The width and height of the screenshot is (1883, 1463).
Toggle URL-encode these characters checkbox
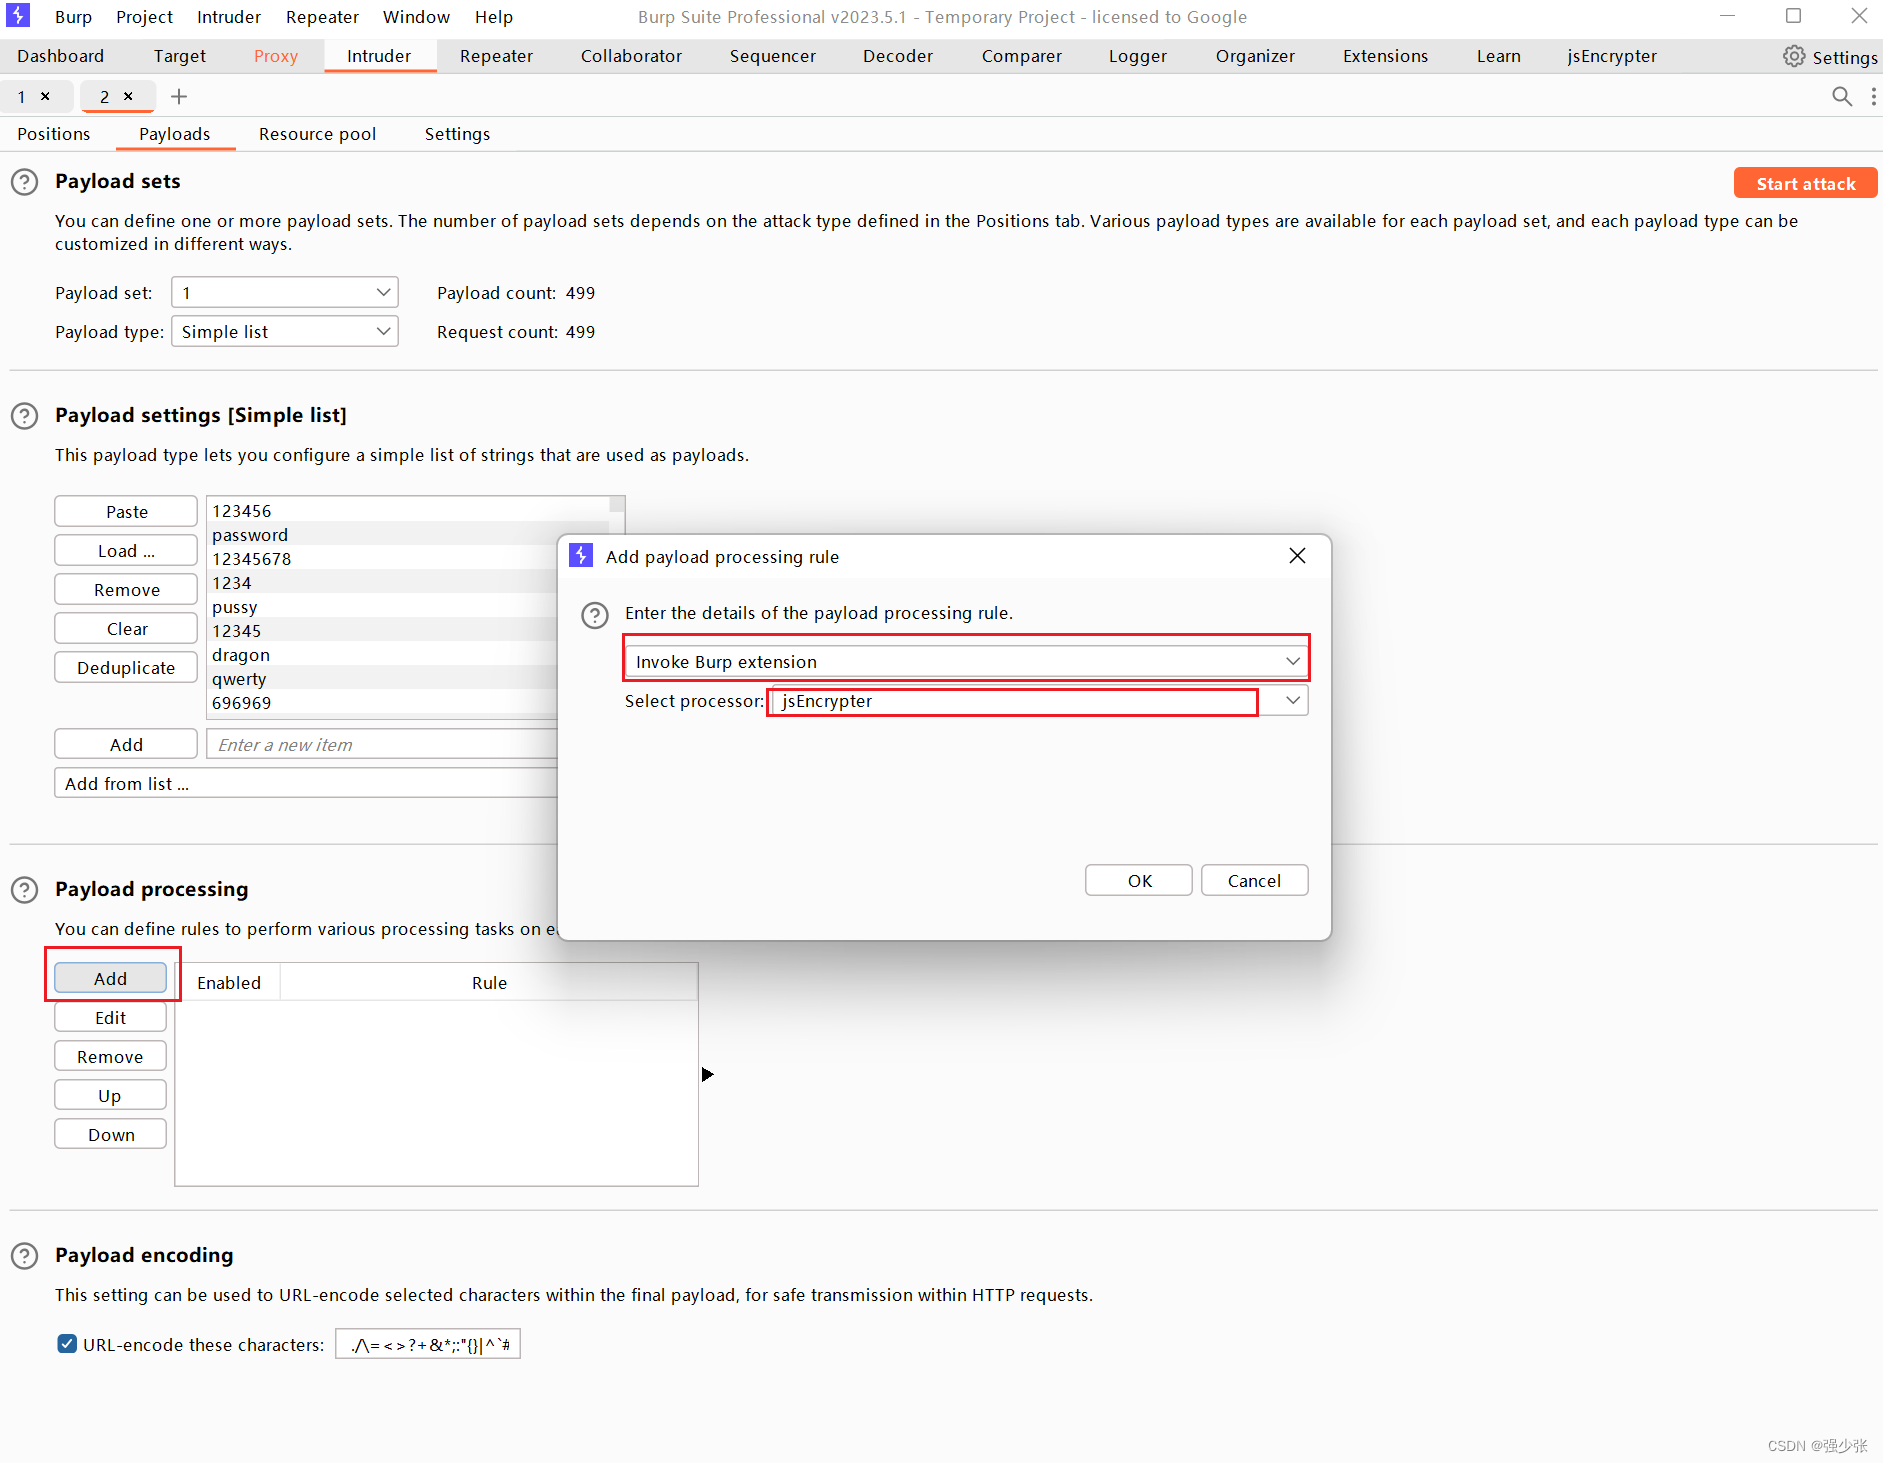(x=67, y=1343)
